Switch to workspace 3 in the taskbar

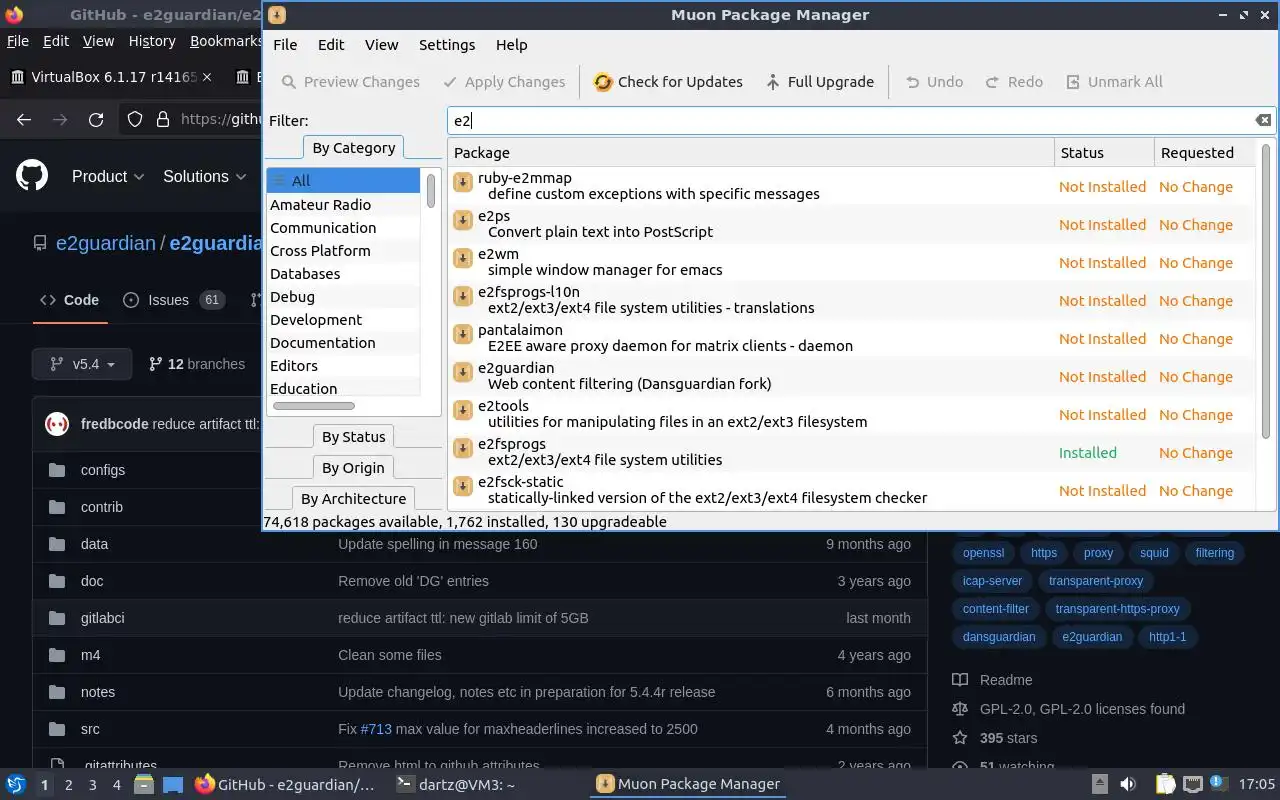coord(93,785)
